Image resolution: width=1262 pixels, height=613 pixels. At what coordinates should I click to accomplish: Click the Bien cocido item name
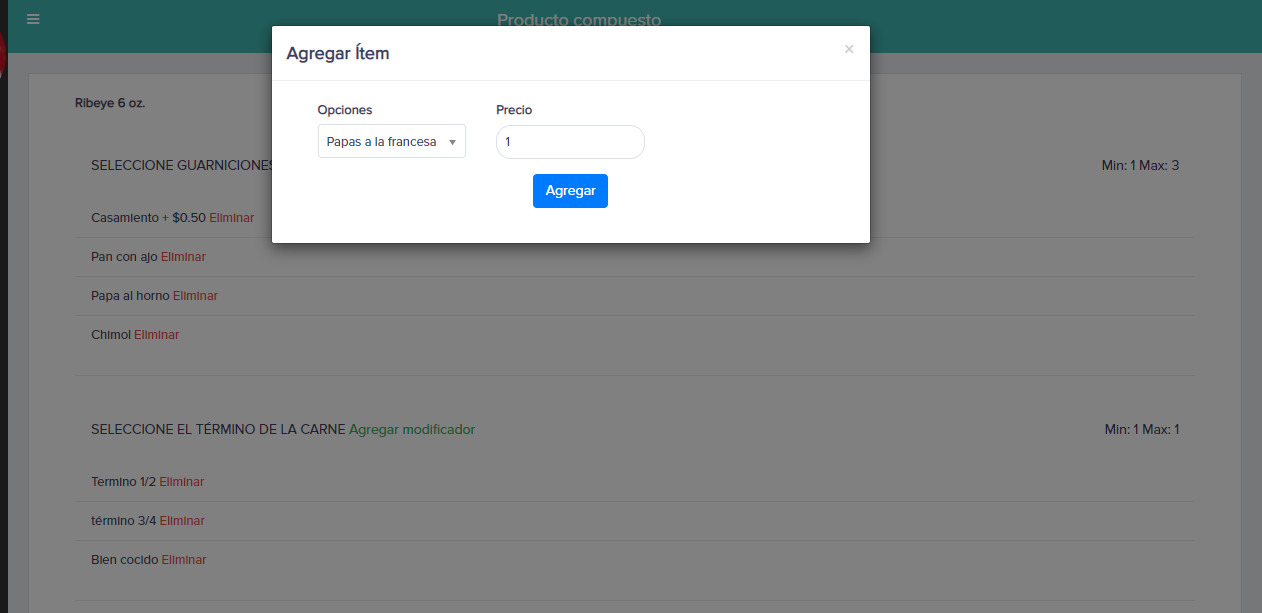pos(125,560)
